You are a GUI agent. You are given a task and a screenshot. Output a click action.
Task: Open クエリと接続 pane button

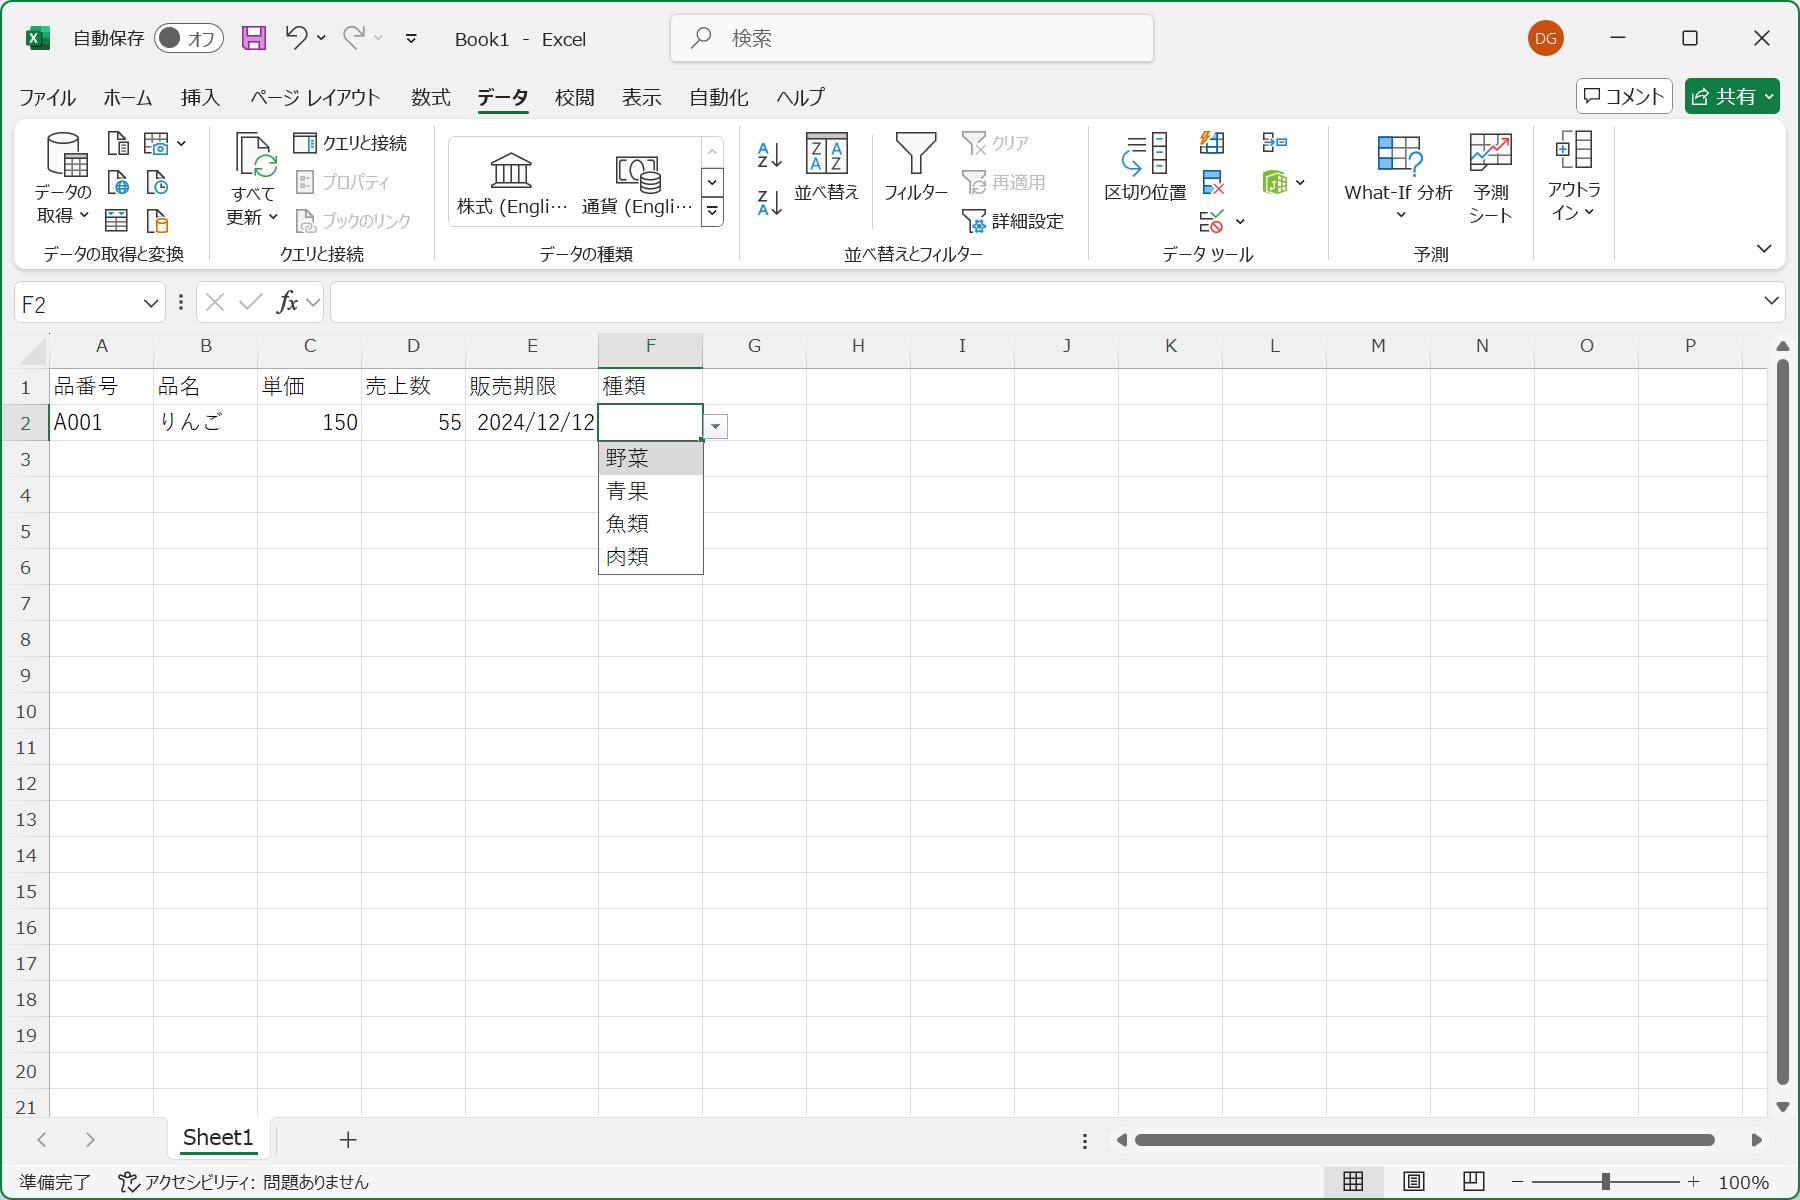(350, 143)
